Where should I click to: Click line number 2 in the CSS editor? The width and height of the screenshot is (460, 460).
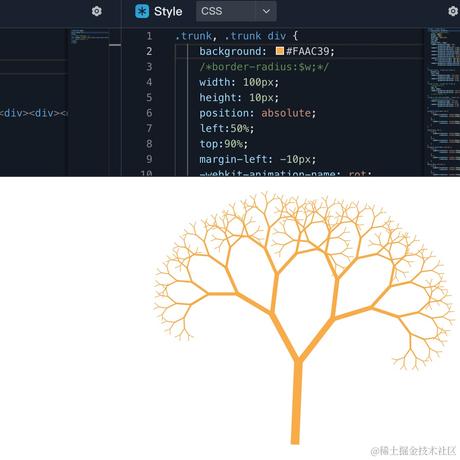pos(149,51)
